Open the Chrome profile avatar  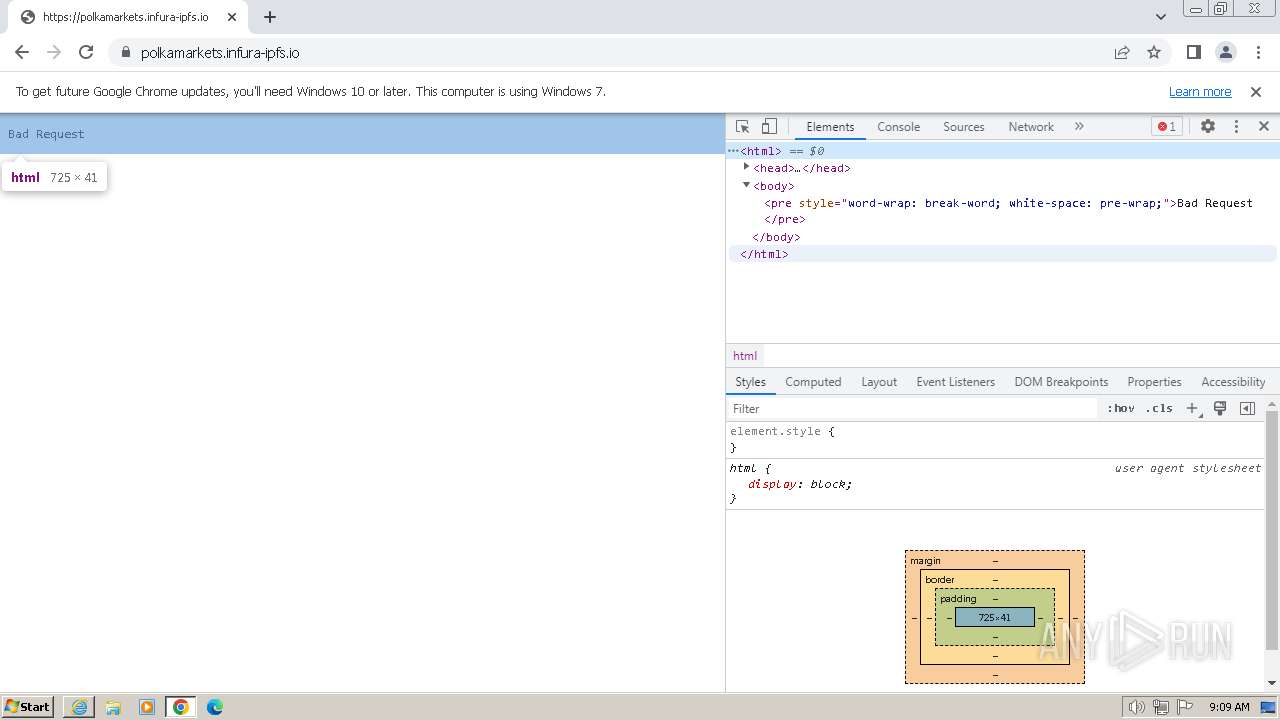coord(1225,52)
